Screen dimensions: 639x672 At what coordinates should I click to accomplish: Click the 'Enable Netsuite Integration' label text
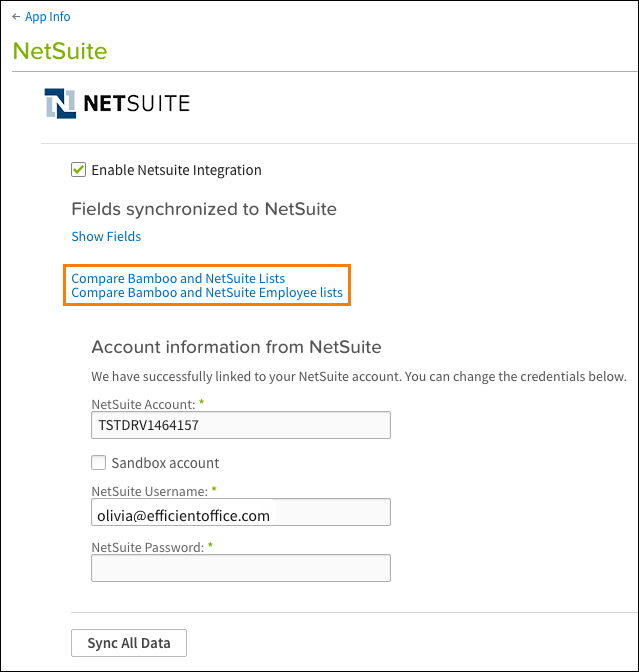tap(176, 170)
